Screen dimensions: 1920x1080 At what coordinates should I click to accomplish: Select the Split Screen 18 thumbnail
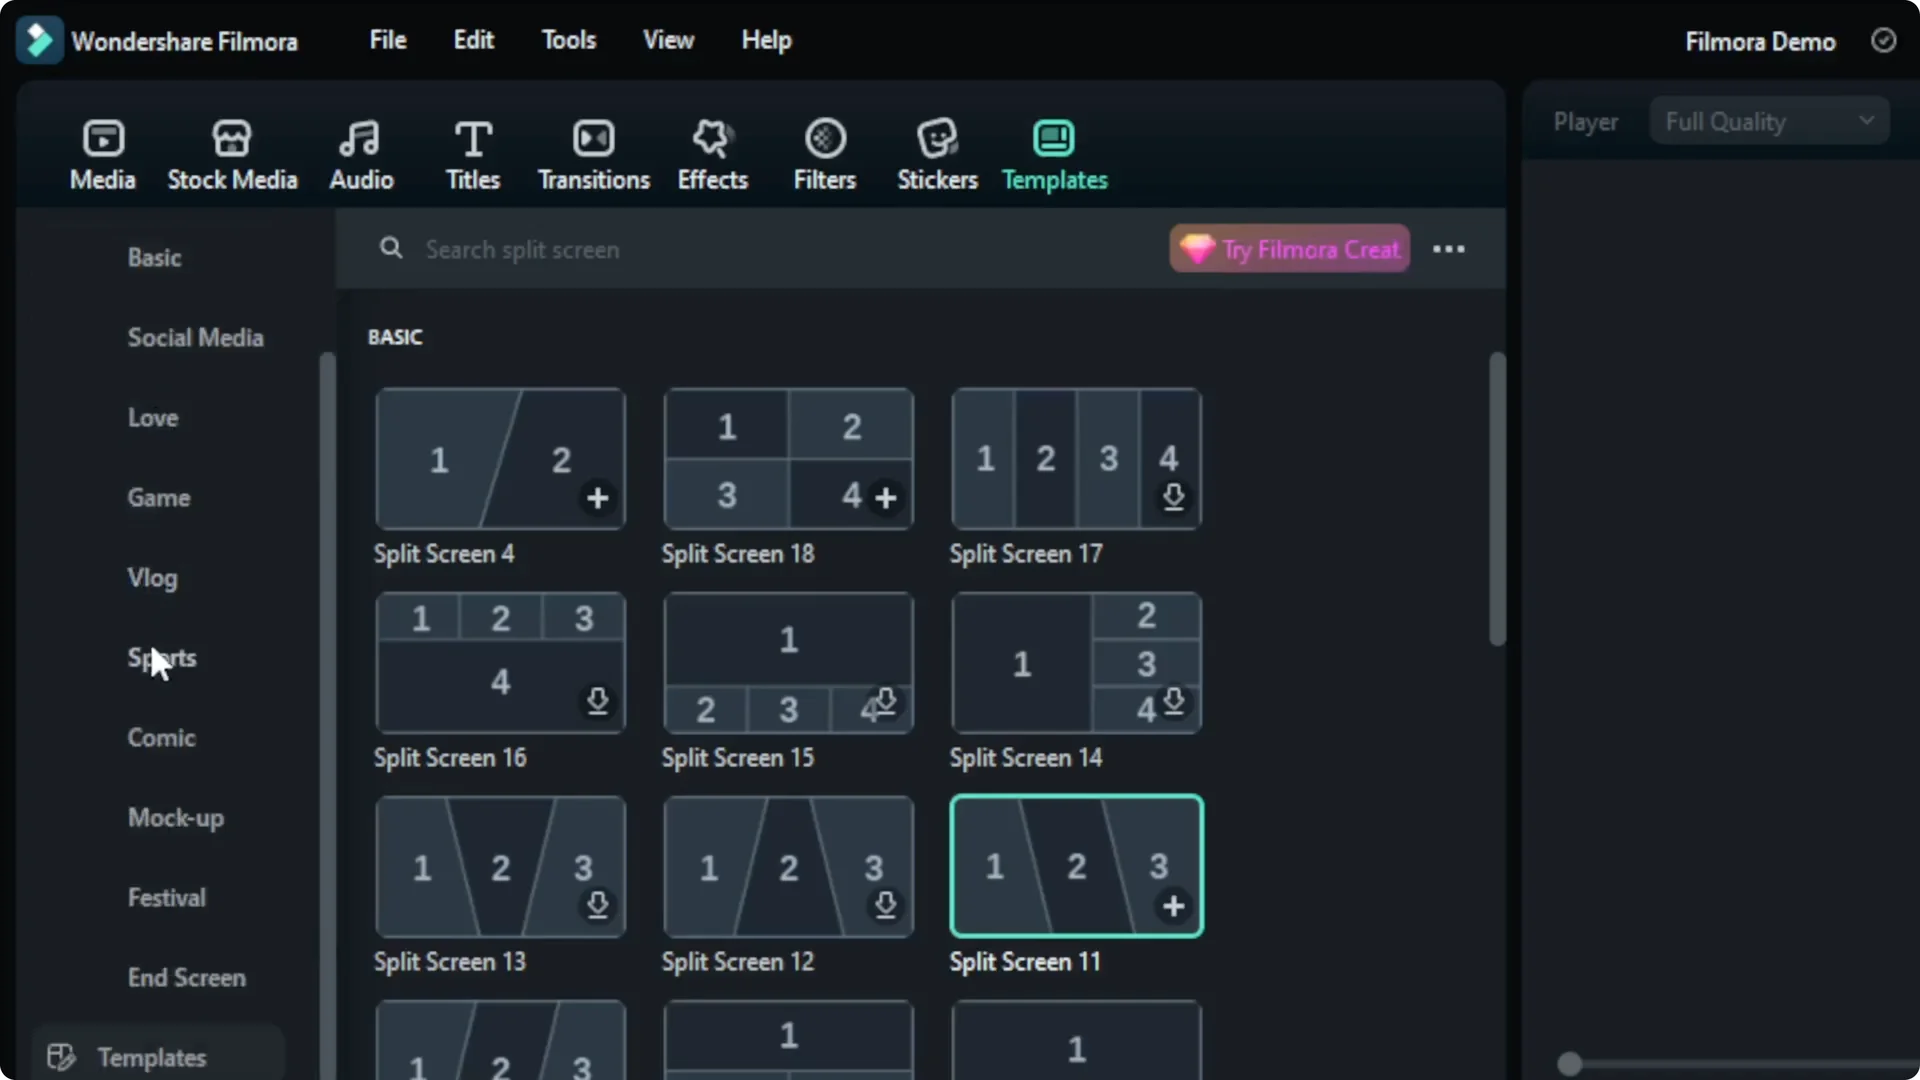[x=788, y=459]
